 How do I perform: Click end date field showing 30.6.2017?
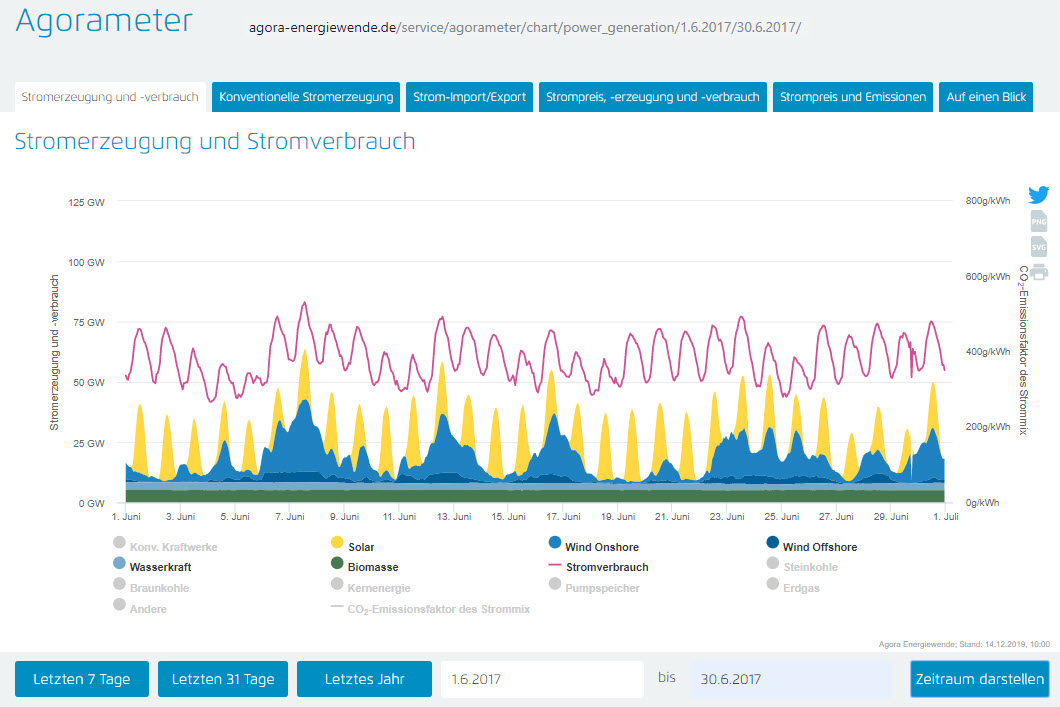click(790, 679)
